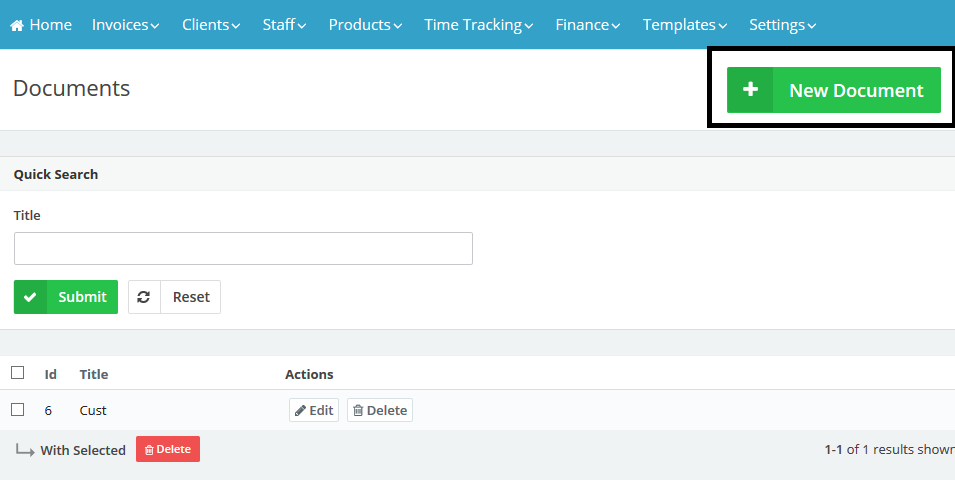Expand the Time Tracking dropdown
Image resolution: width=955 pixels, height=480 pixels.
[x=479, y=25]
